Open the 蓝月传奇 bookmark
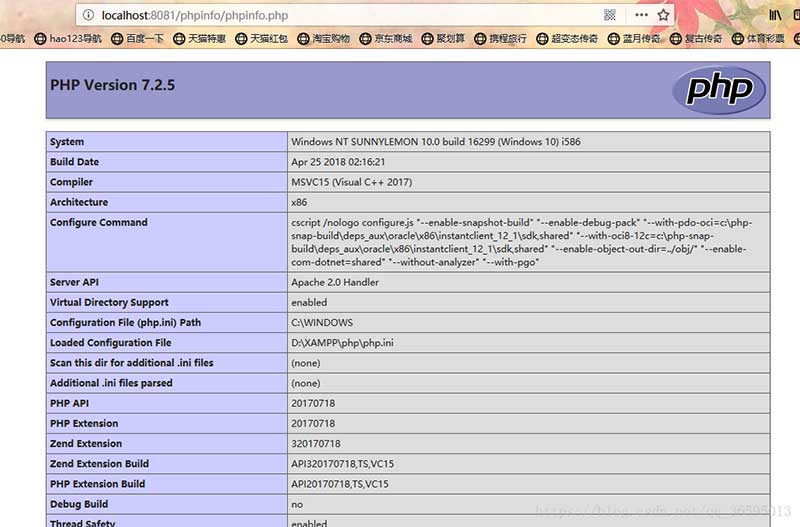Viewport: 800px width, 527px height. pyautogui.click(x=634, y=38)
